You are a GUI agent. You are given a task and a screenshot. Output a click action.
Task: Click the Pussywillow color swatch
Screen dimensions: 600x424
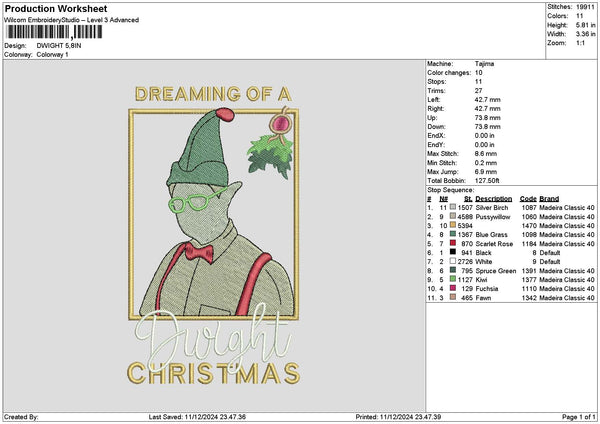click(453, 216)
